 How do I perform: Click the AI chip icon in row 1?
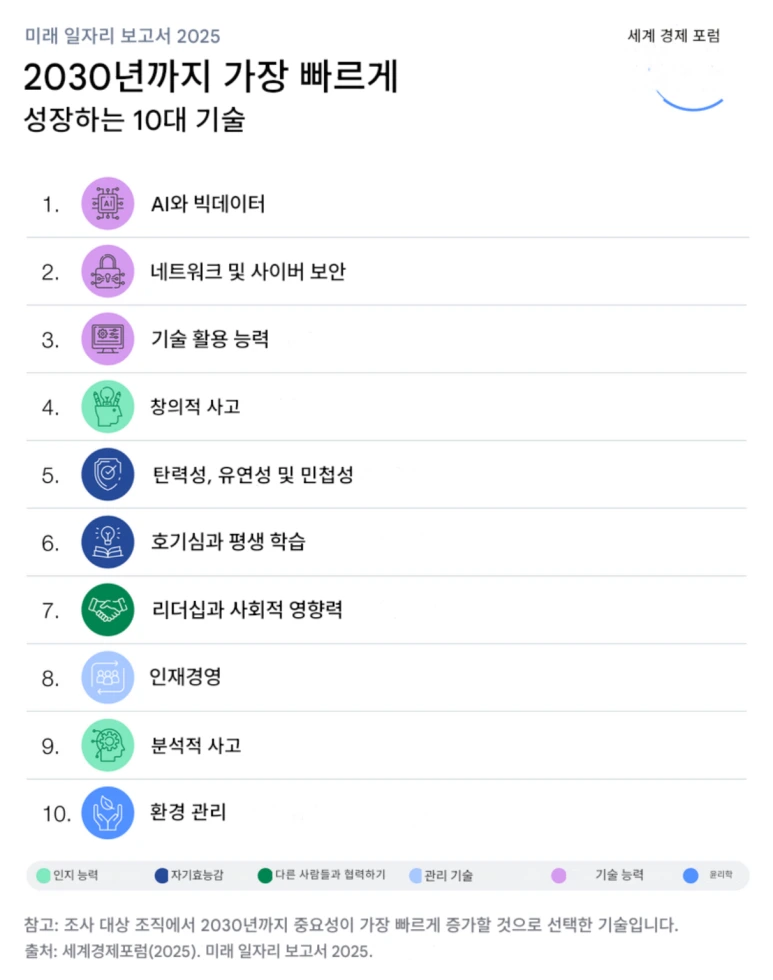pyautogui.click(x=107, y=203)
